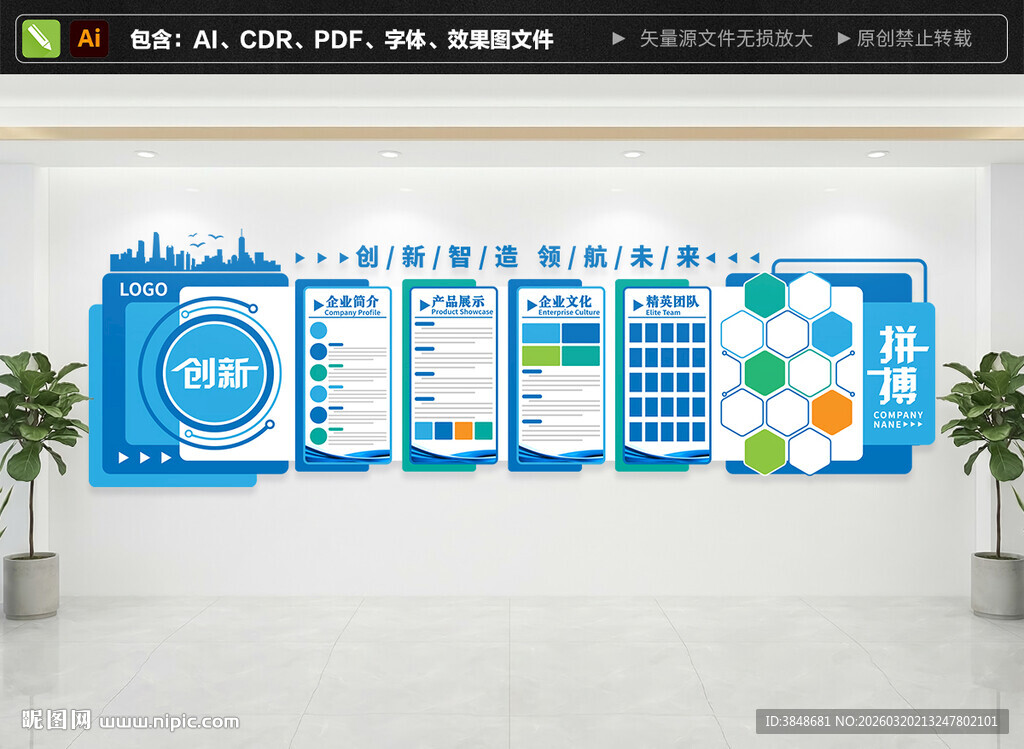Click the COMPANY NANE caption
Image resolution: width=1024 pixels, height=749 pixels.
pos(899,419)
